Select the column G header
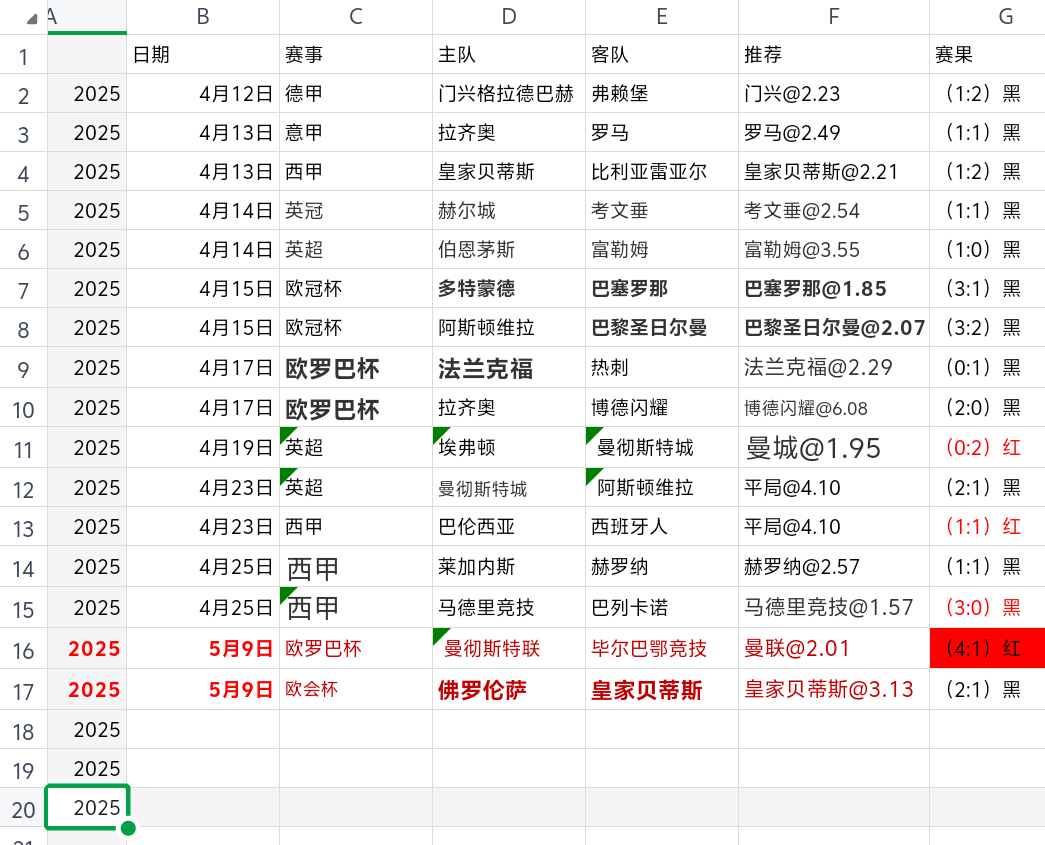The image size is (1045, 845). click(x=1007, y=15)
